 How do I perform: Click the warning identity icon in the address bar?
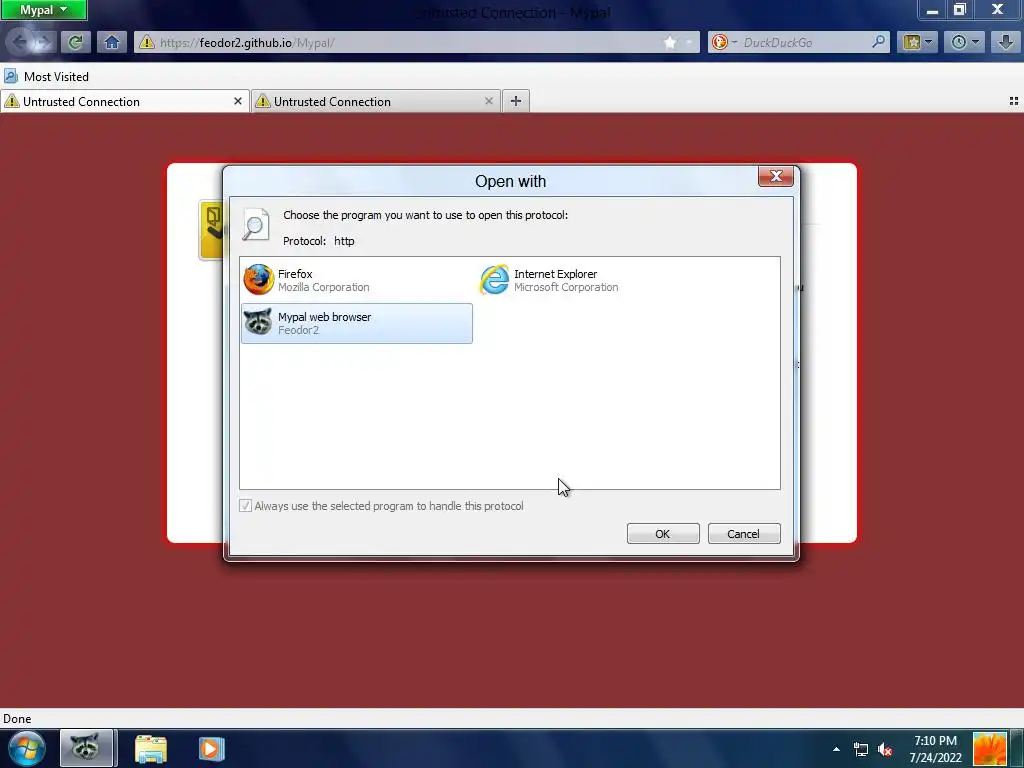(147, 42)
